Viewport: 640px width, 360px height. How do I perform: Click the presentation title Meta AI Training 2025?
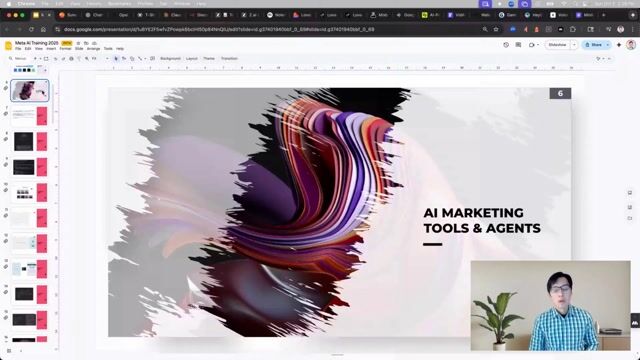[37, 43]
